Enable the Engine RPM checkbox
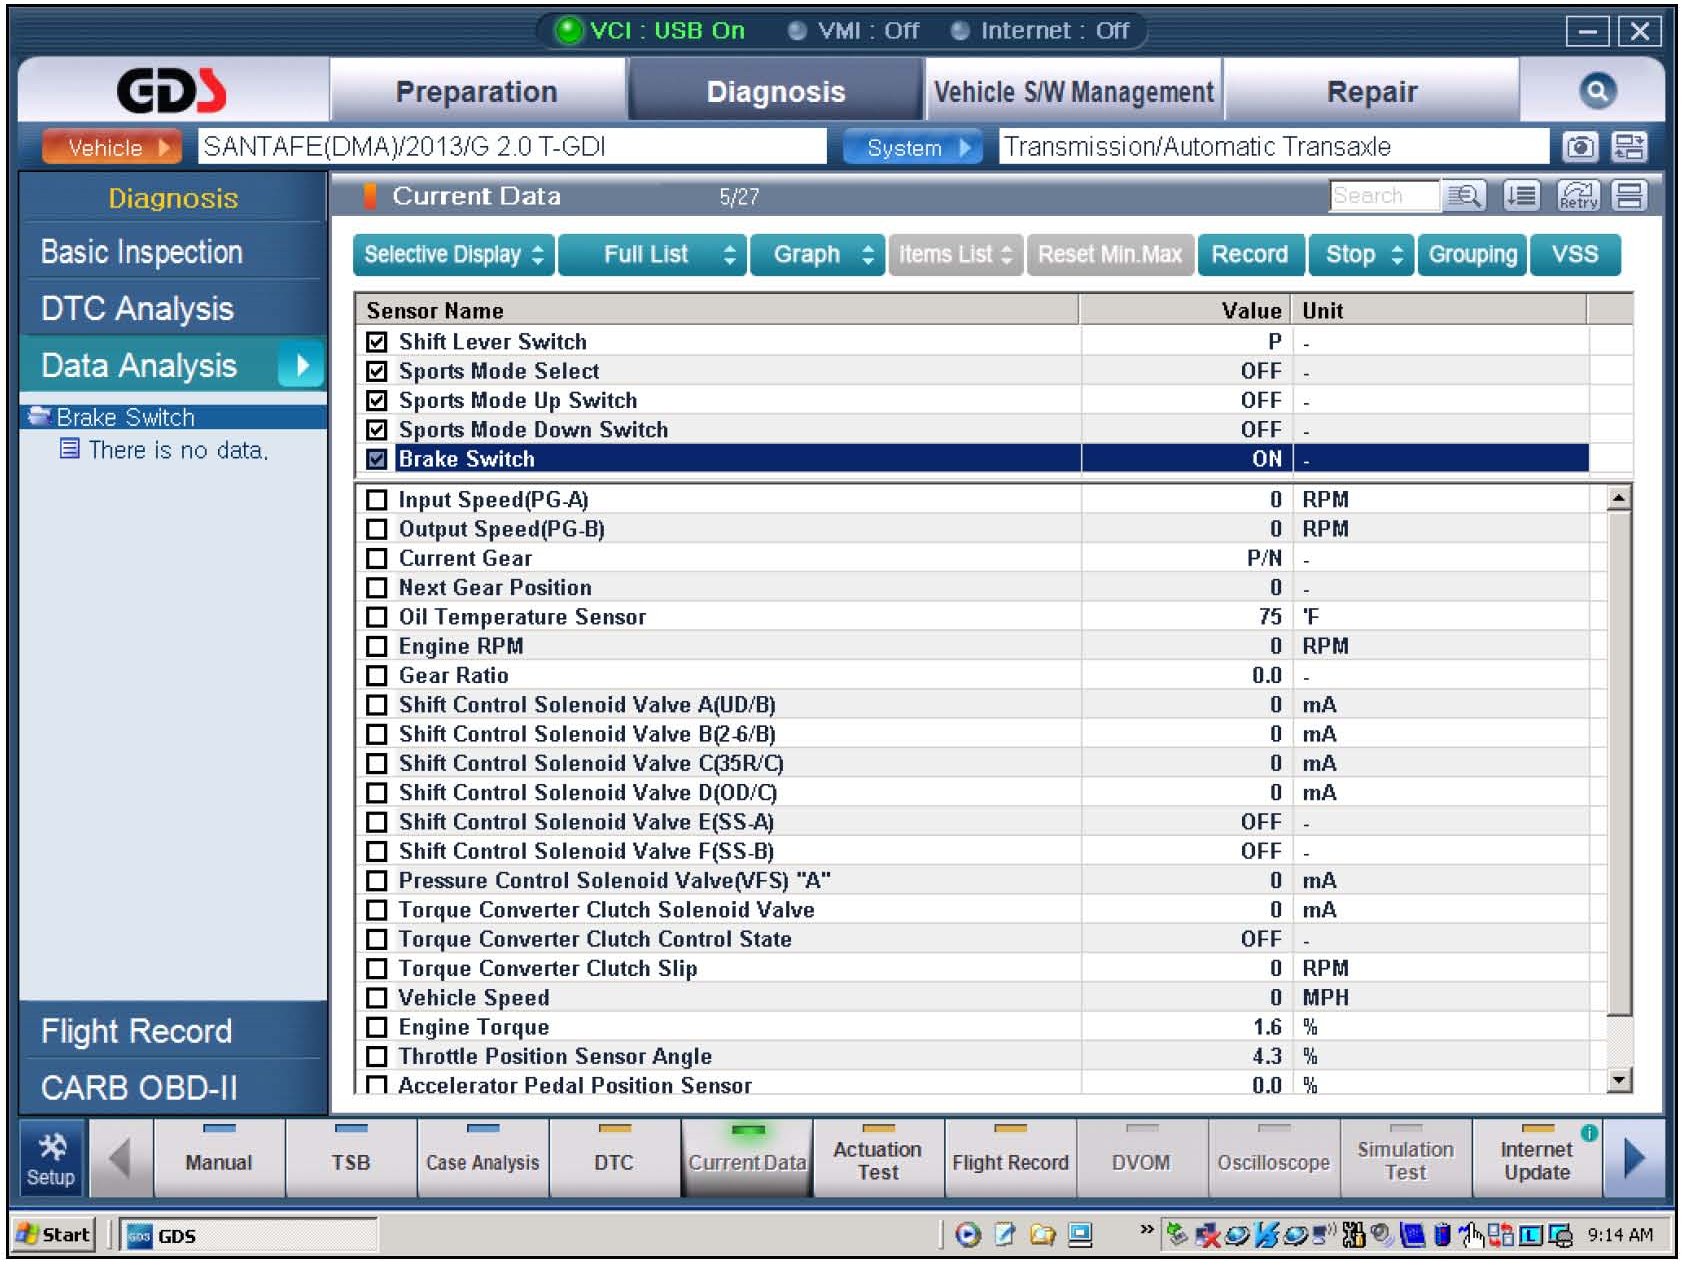 [377, 646]
